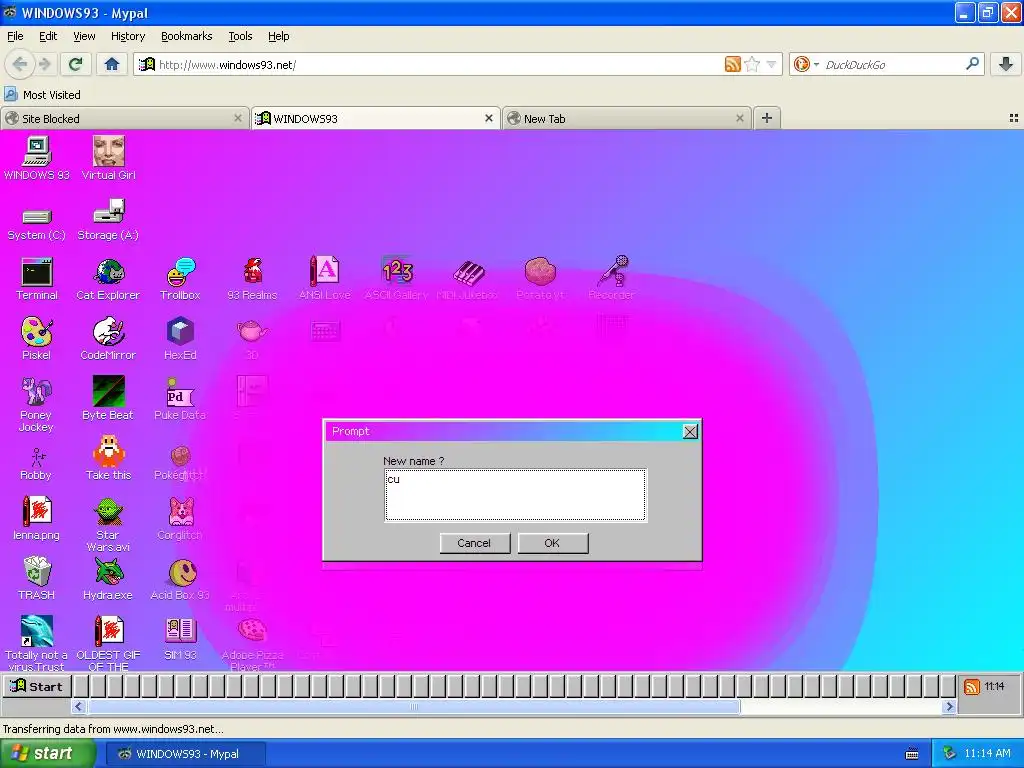Open the View menu
The width and height of the screenshot is (1024, 768).
click(x=84, y=36)
